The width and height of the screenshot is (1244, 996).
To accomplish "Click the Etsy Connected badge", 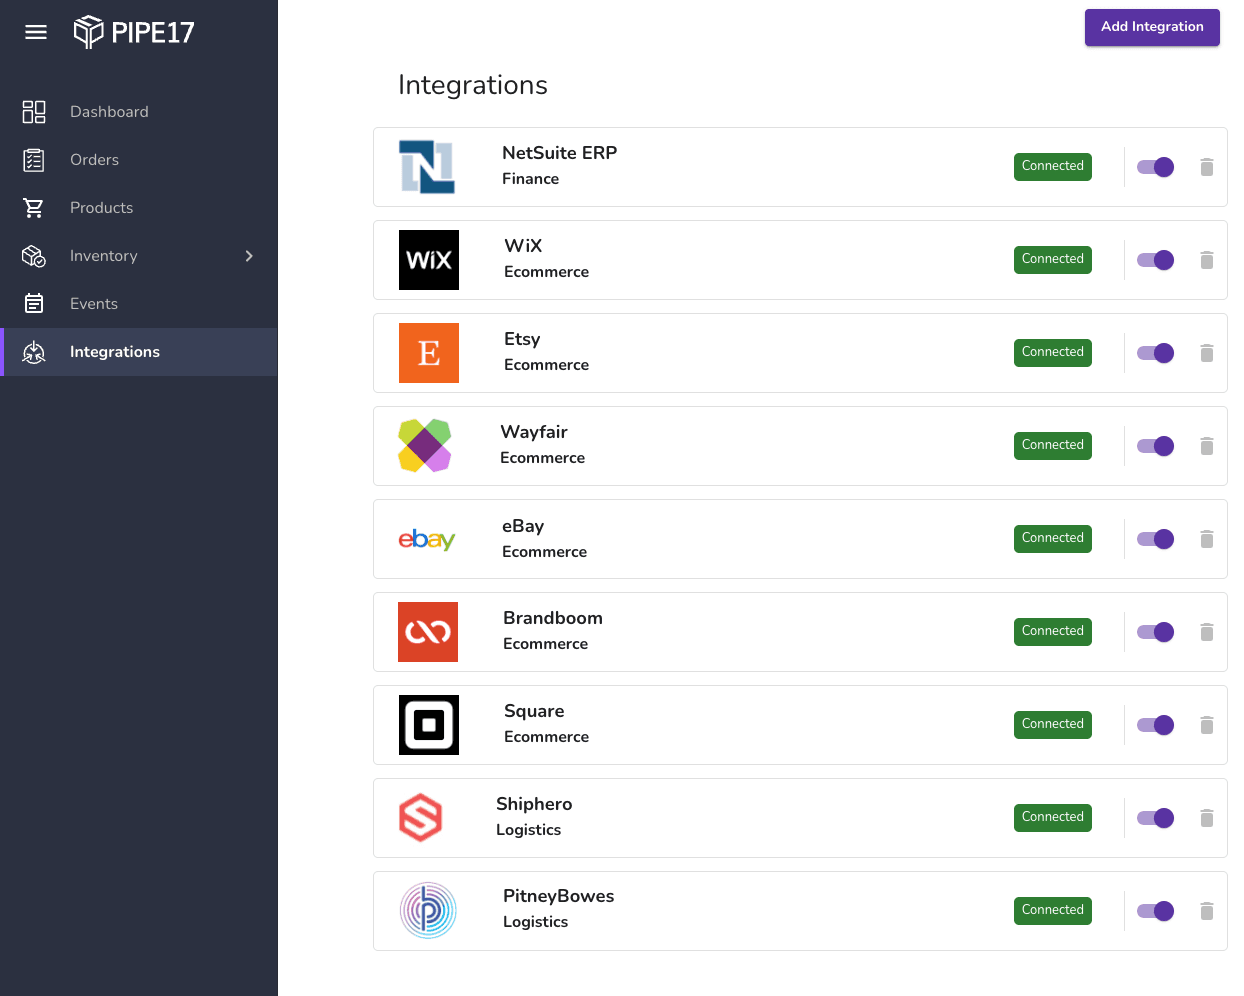I will point(1053,353).
